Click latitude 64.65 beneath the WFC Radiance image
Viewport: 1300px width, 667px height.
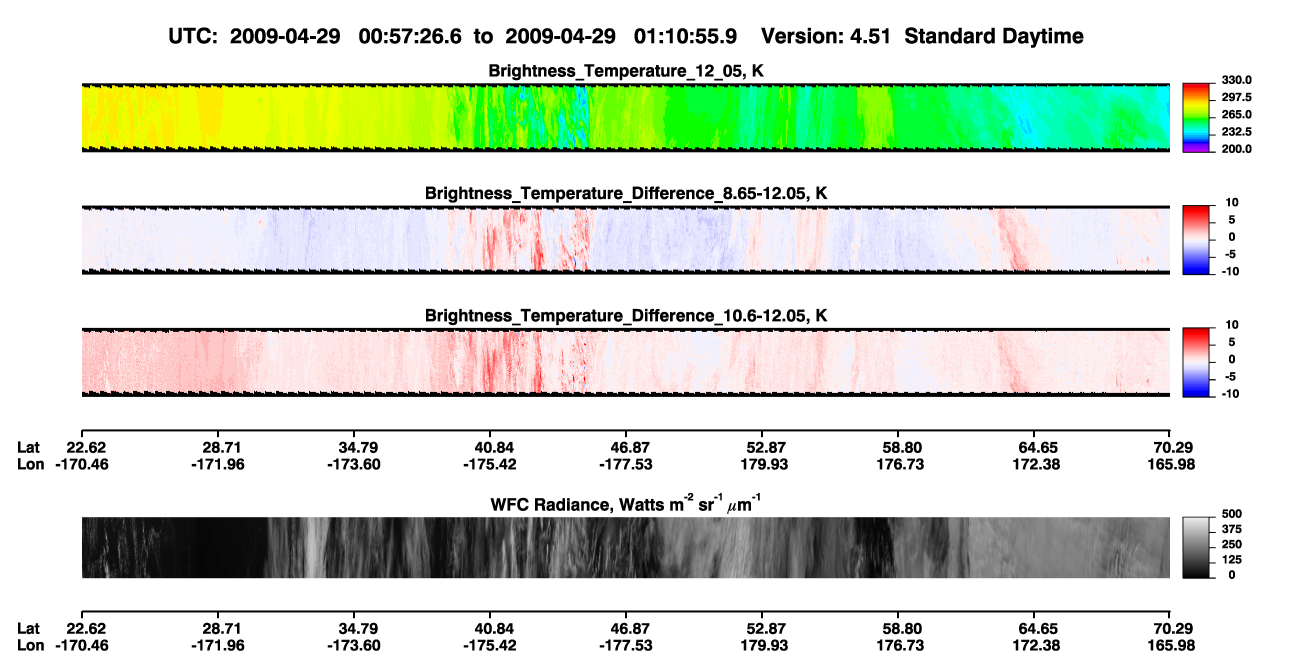1035,628
